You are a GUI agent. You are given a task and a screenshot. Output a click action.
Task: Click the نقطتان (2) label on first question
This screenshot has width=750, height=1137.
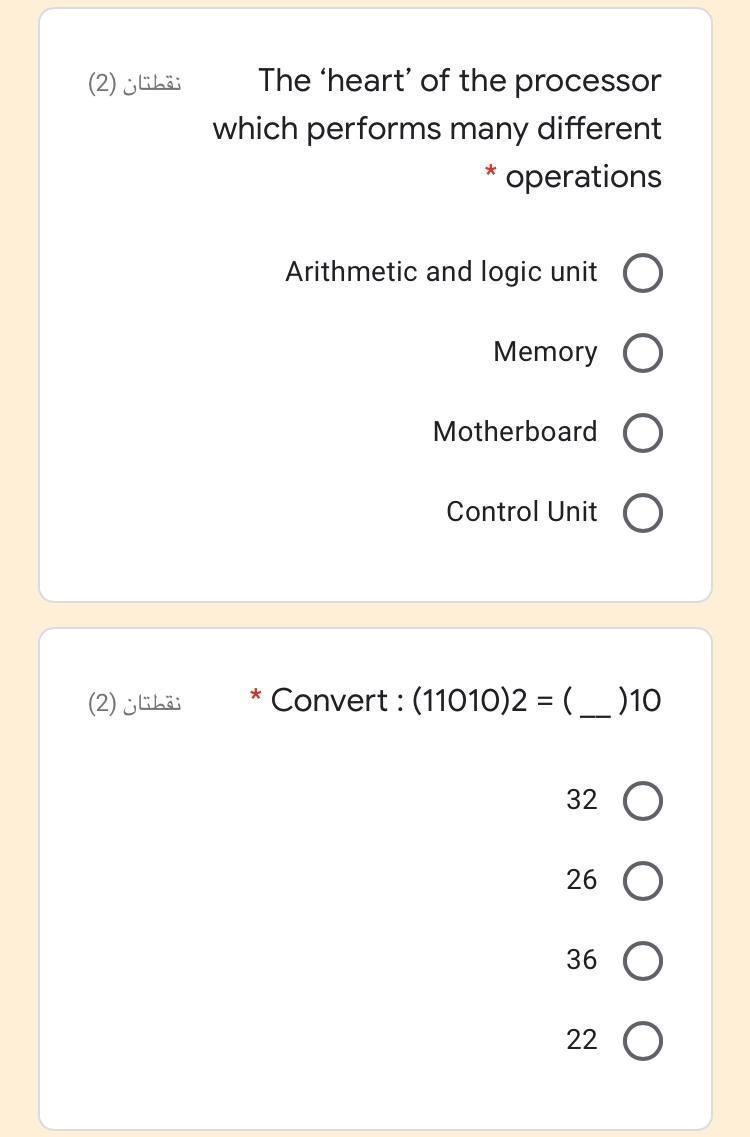click(137, 83)
